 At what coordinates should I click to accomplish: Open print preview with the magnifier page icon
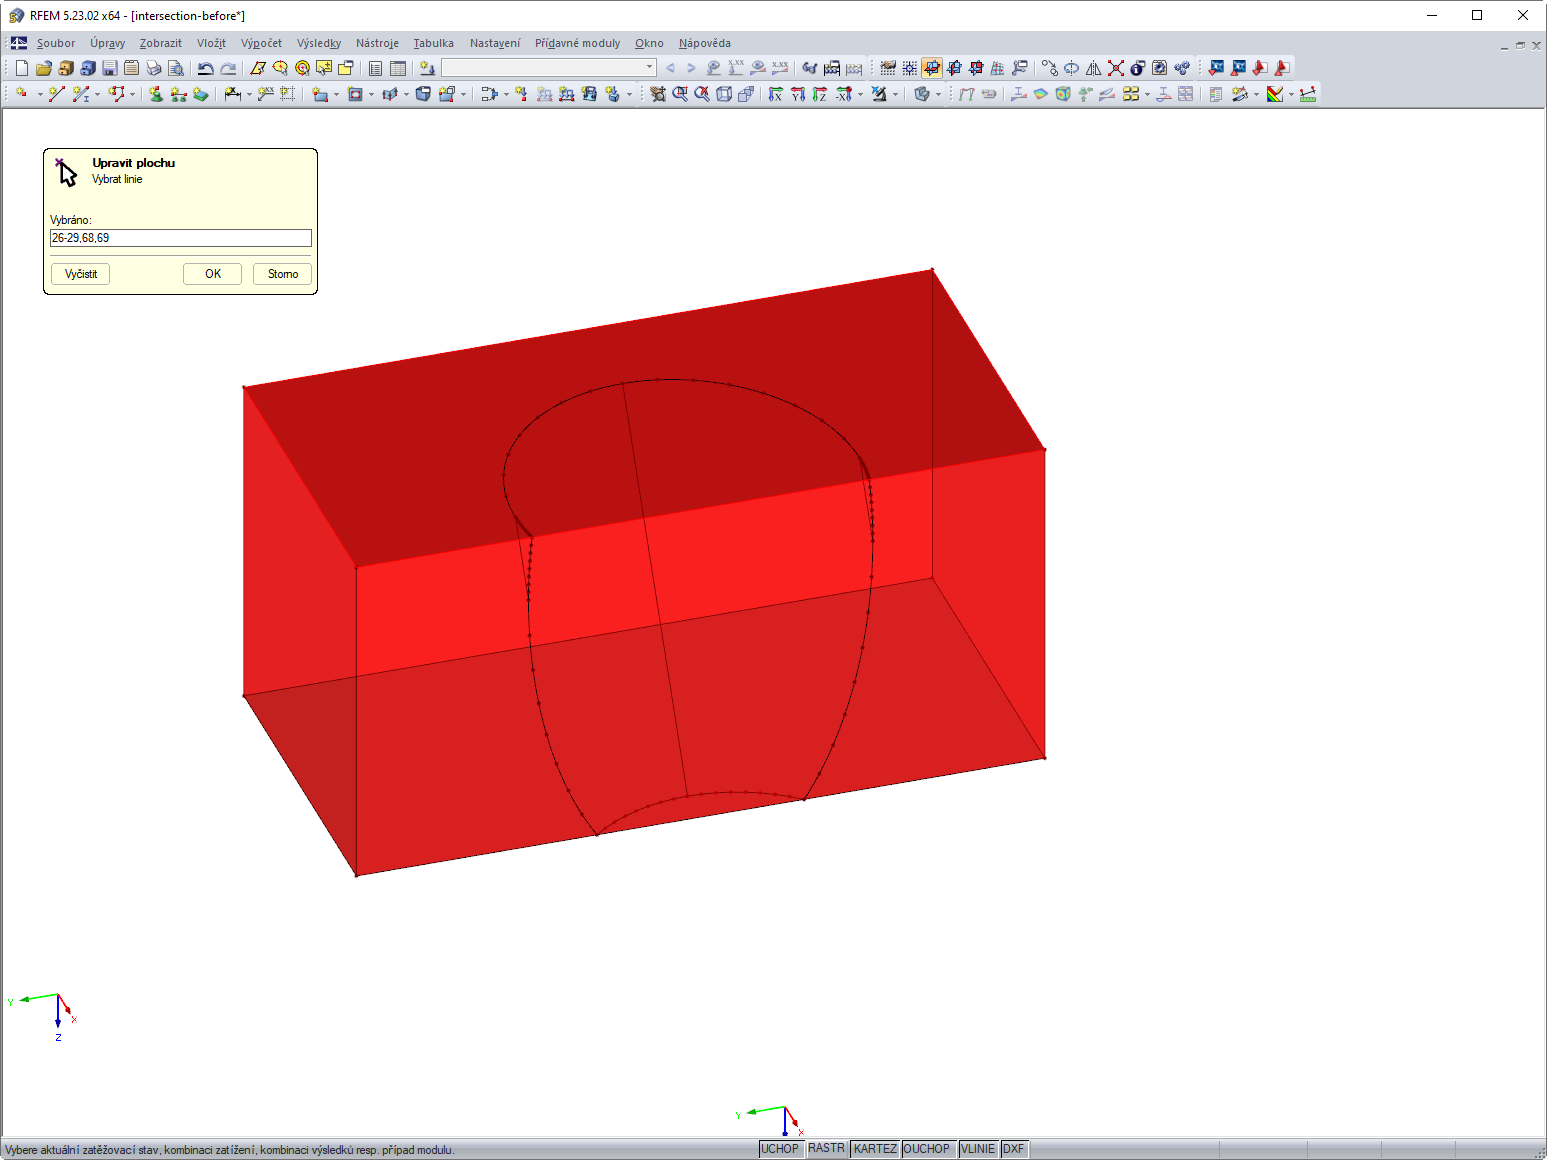tap(175, 68)
